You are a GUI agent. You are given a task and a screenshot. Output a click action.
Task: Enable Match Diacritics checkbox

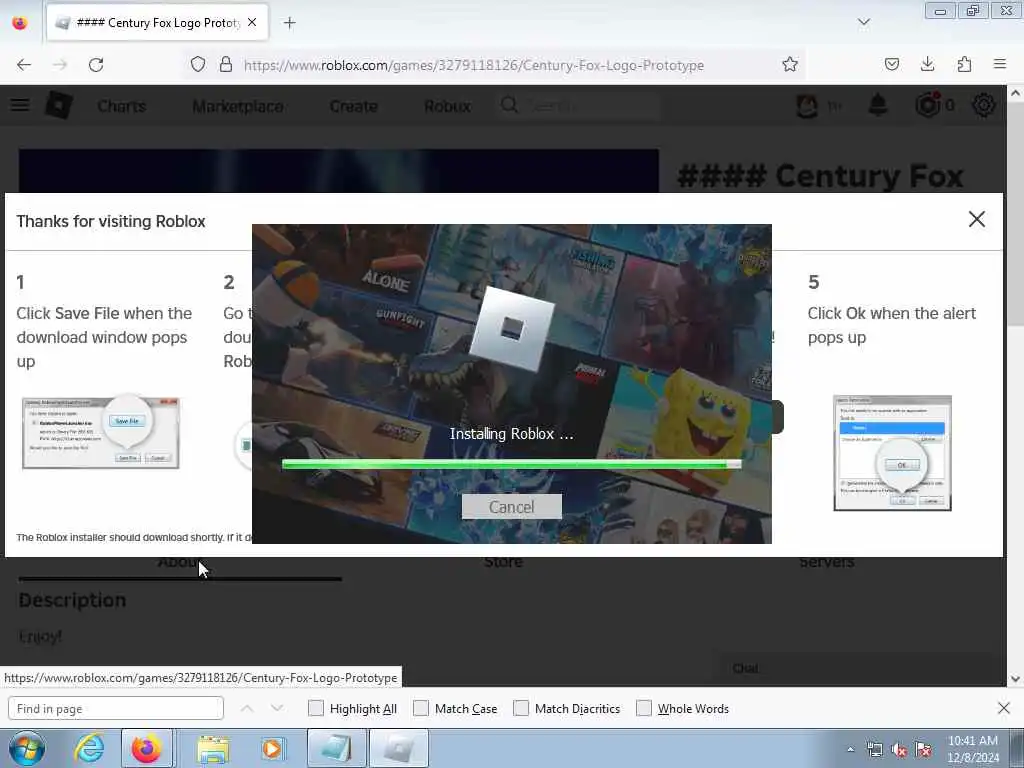point(521,708)
